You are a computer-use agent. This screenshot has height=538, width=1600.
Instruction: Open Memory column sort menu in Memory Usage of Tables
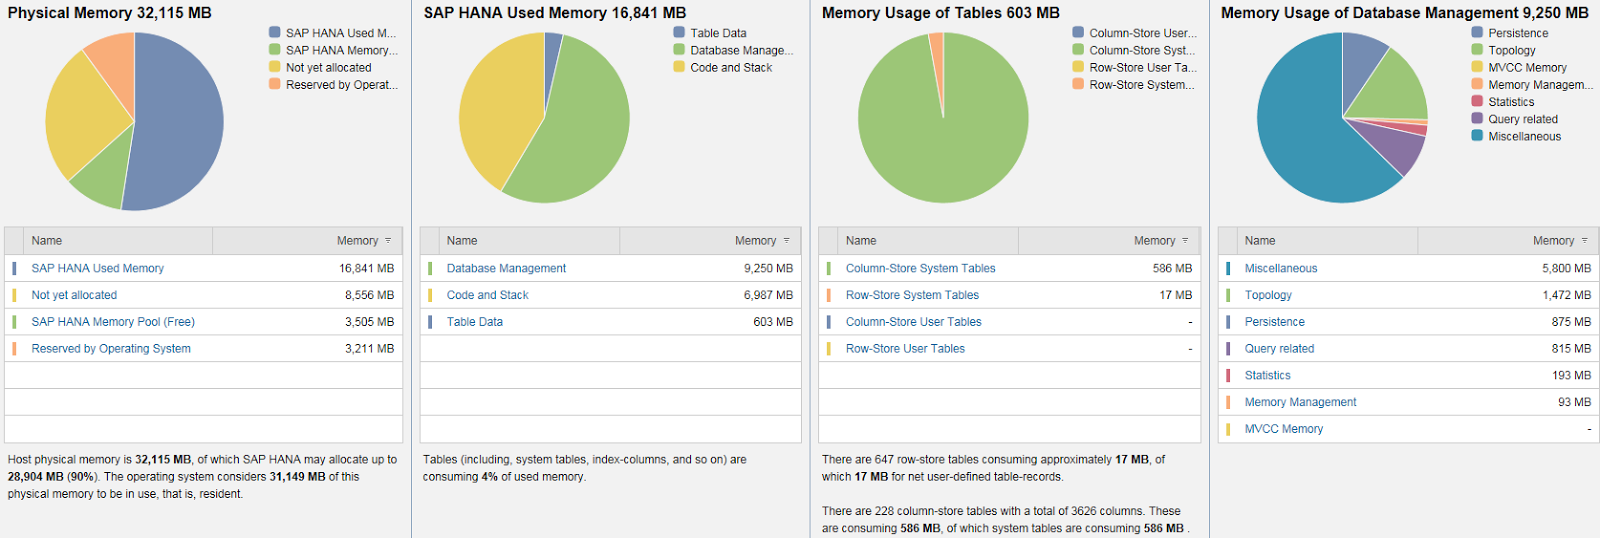point(1186,241)
